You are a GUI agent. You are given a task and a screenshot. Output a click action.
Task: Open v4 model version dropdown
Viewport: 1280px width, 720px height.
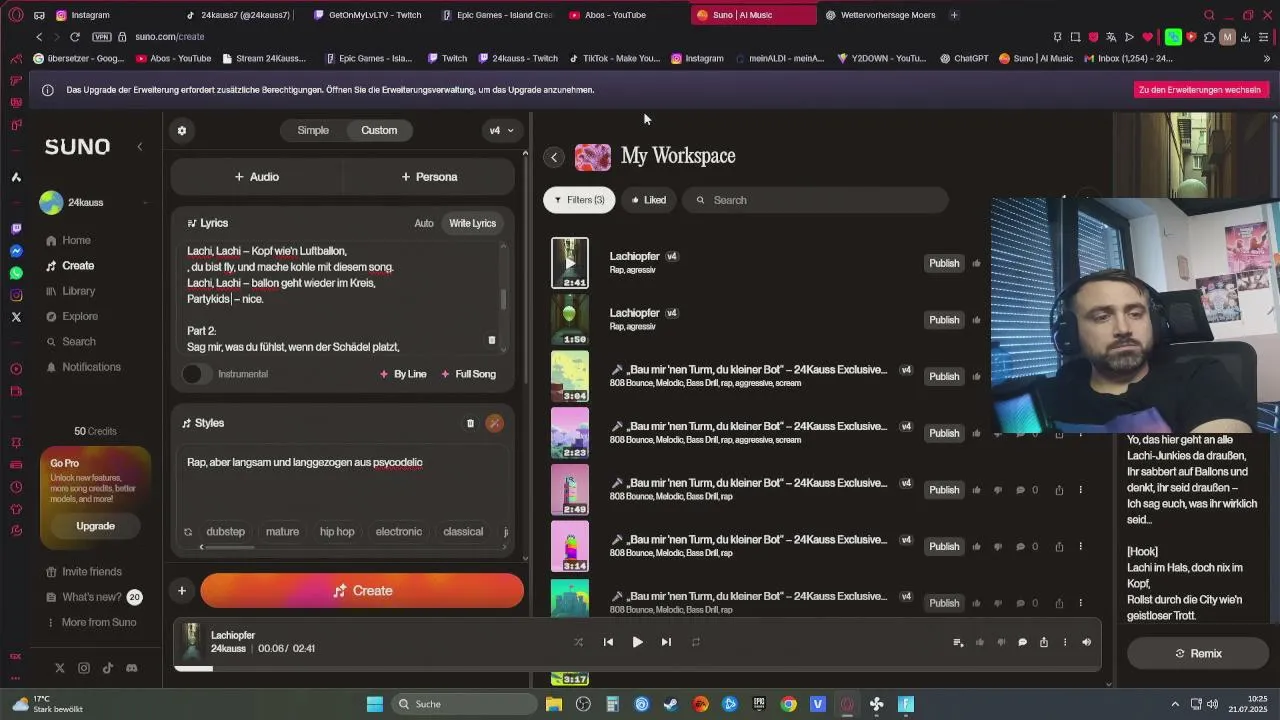[x=501, y=130]
